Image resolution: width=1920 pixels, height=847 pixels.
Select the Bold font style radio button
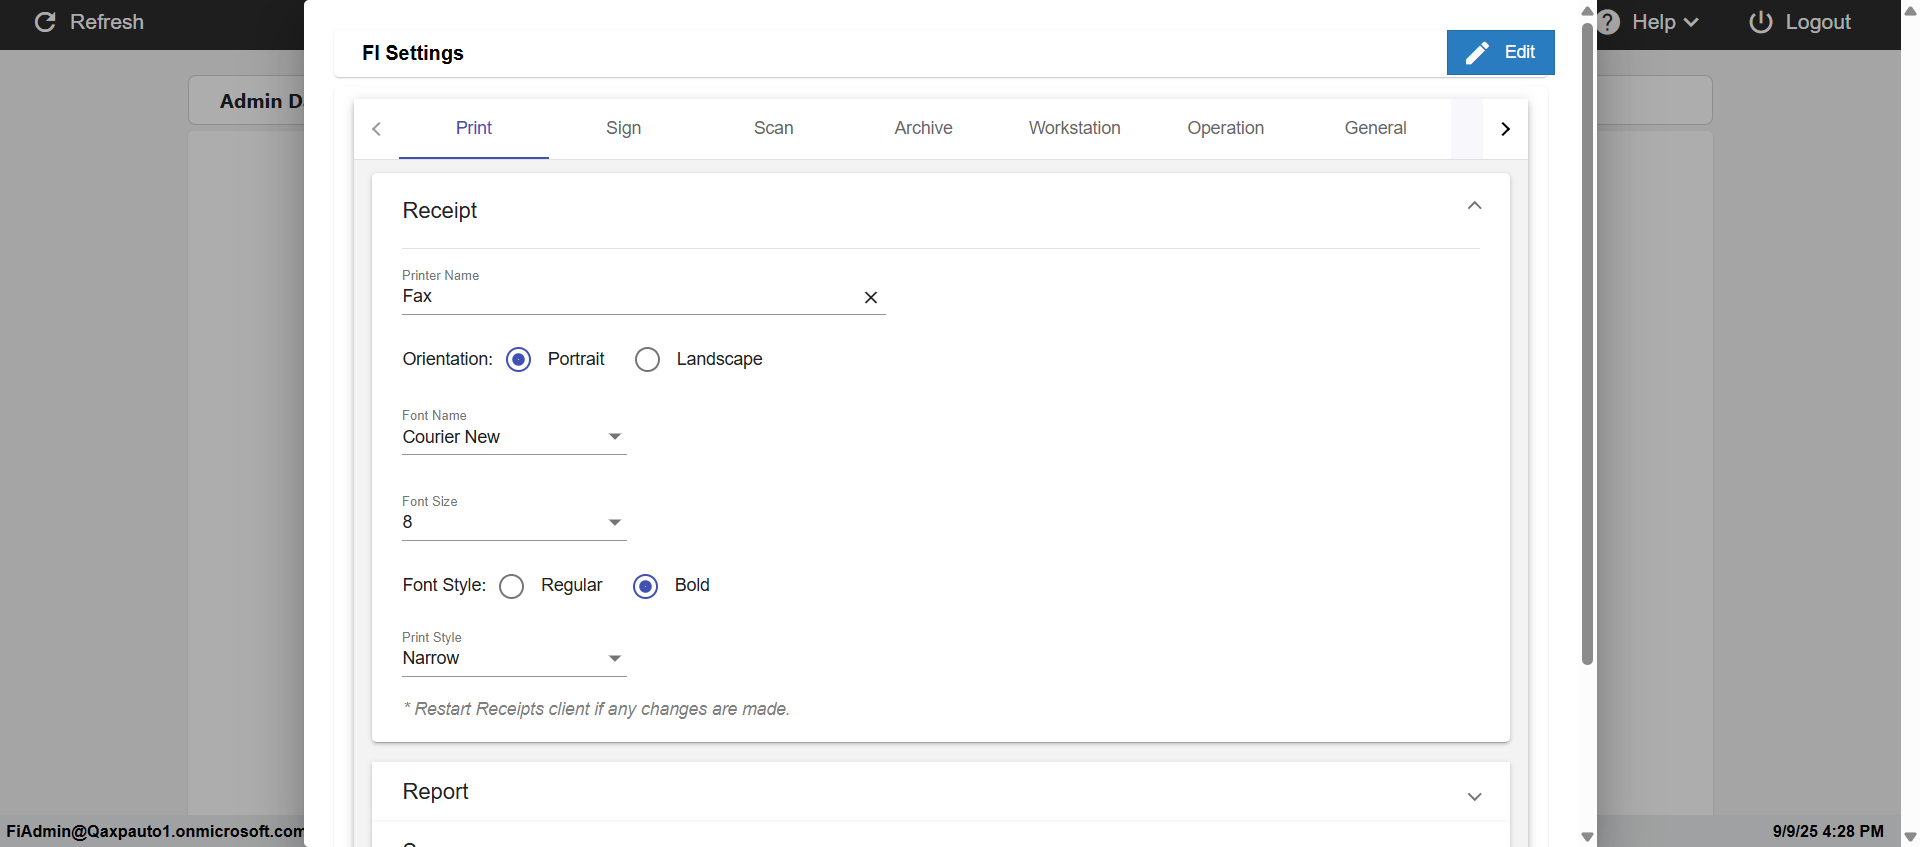(646, 586)
